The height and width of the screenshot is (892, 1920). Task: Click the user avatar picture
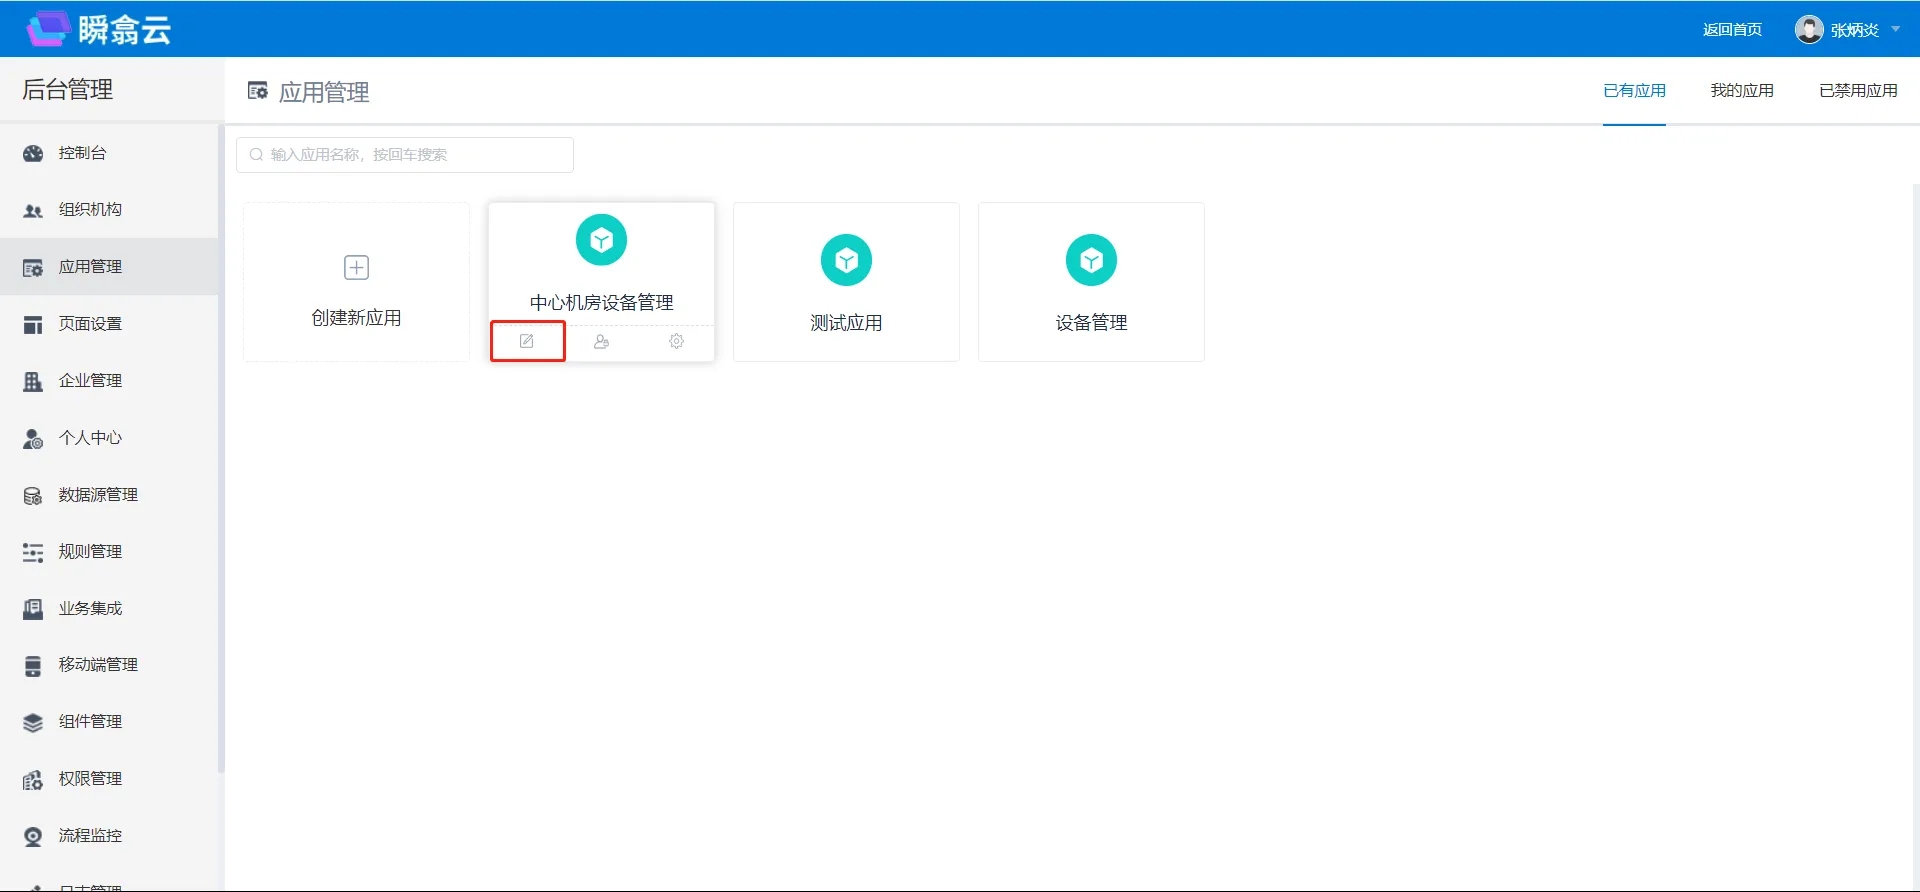[x=1808, y=29]
